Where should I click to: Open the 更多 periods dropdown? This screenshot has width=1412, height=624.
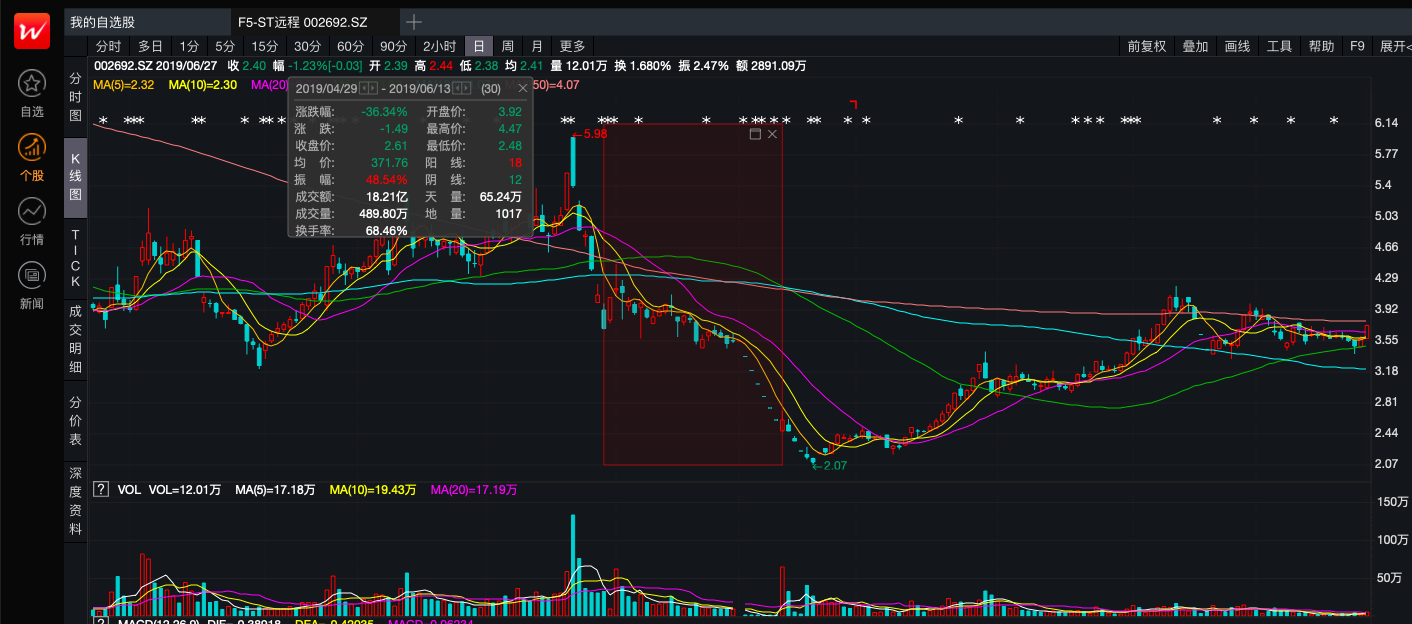click(573, 46)
